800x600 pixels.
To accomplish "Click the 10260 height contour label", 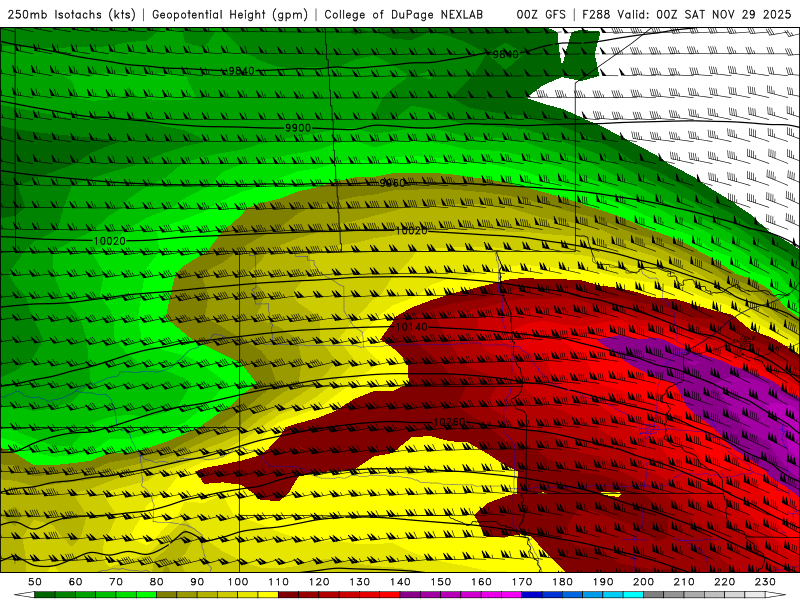I will click(449, 422).
